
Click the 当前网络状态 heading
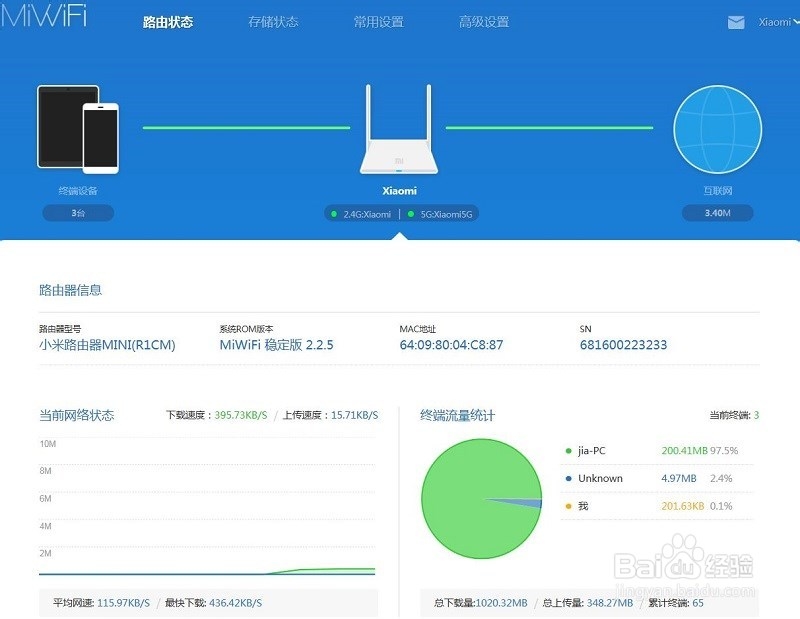coord(77,415)
